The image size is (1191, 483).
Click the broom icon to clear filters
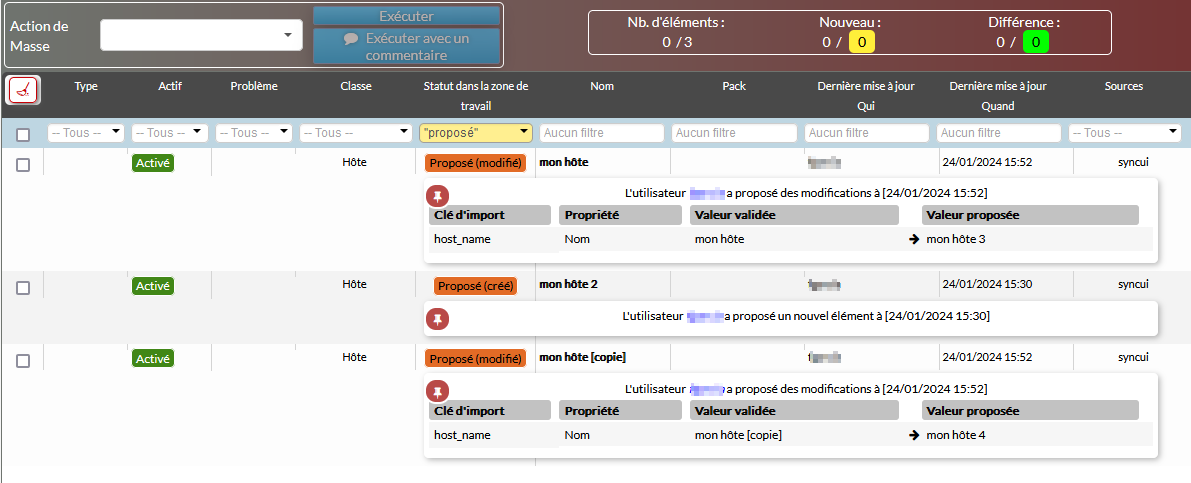tap(23, 90)
